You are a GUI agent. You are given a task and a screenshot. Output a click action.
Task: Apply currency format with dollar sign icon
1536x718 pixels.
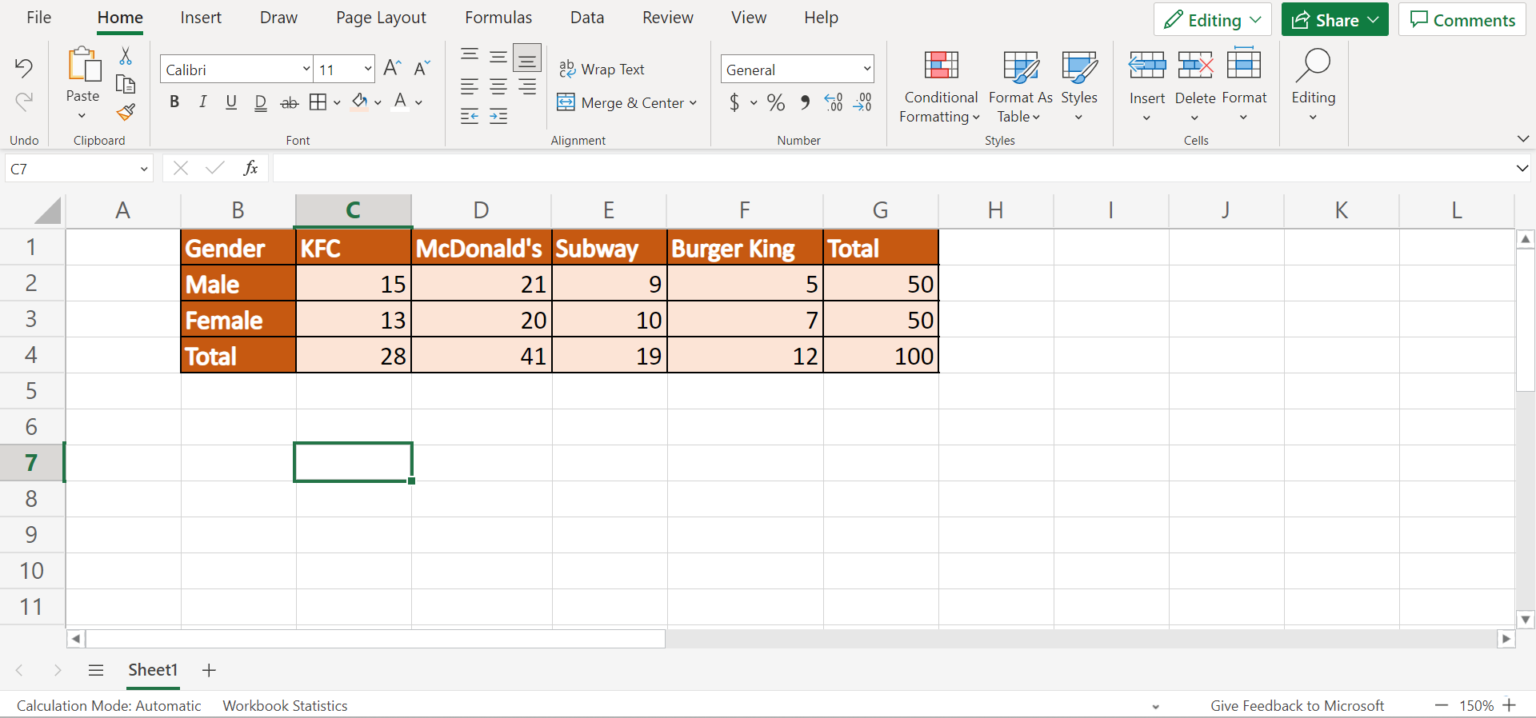tap(736, 102)
